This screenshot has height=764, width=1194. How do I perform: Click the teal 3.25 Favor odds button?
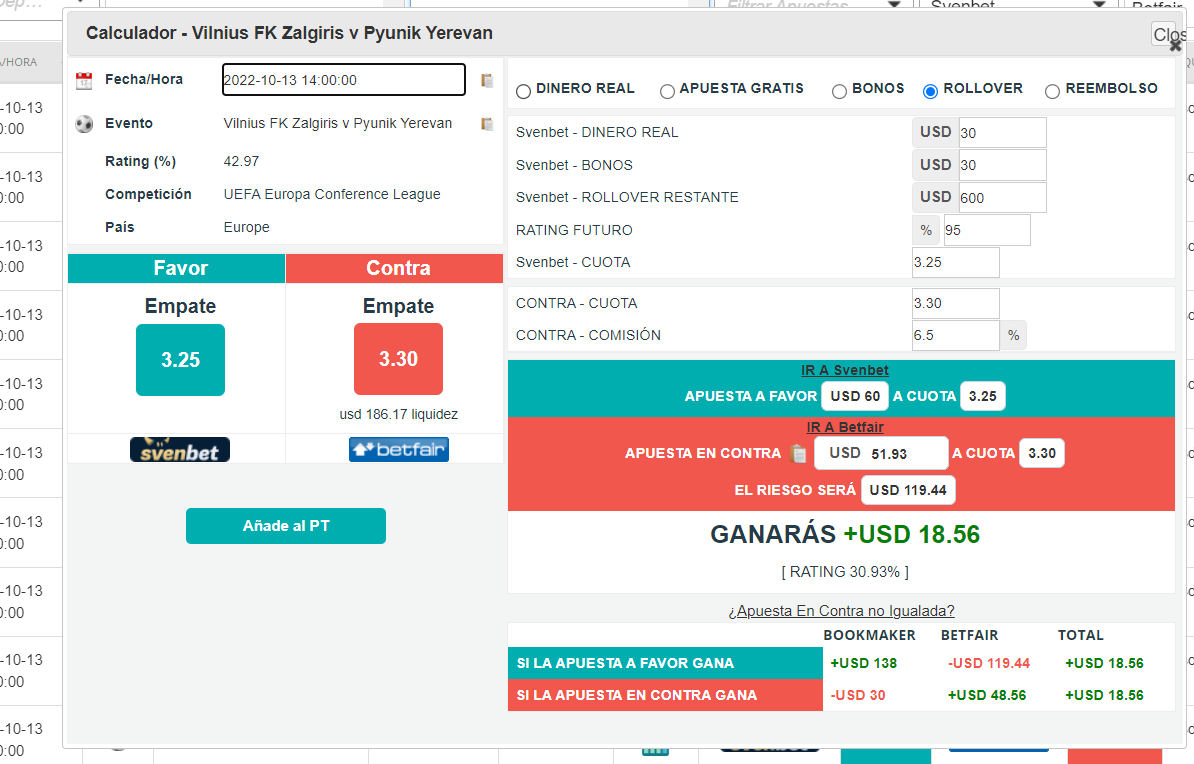180,360
